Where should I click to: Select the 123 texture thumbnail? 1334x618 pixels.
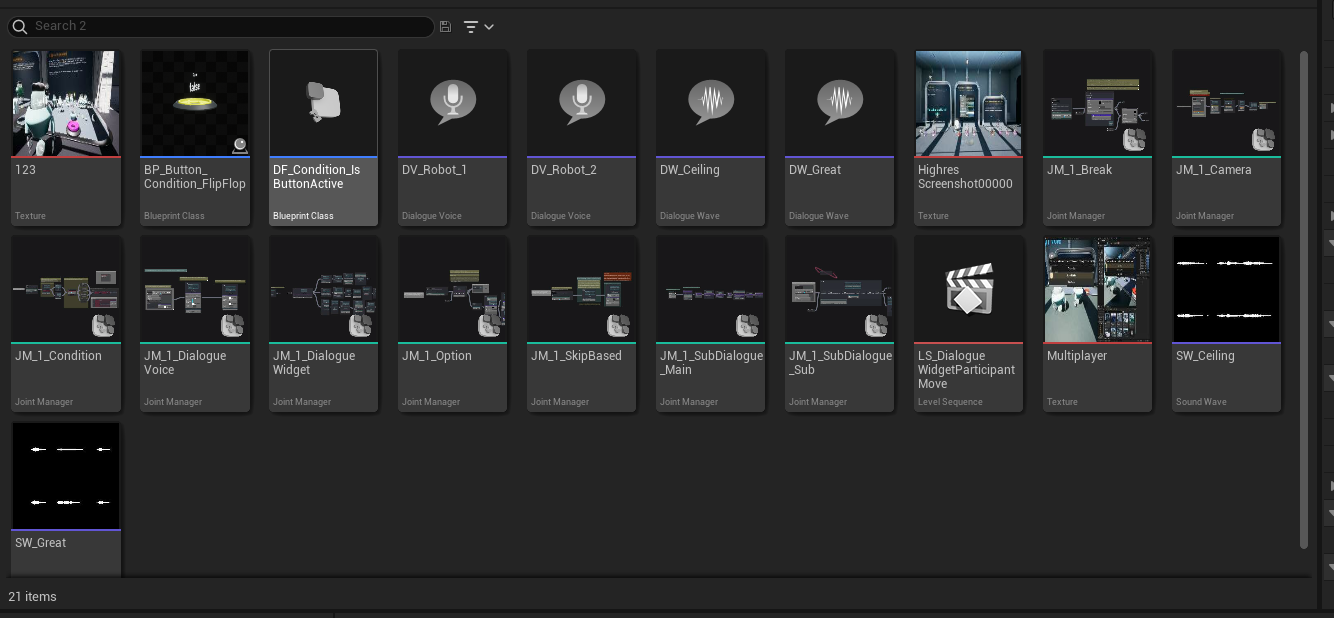click(66, 104)
